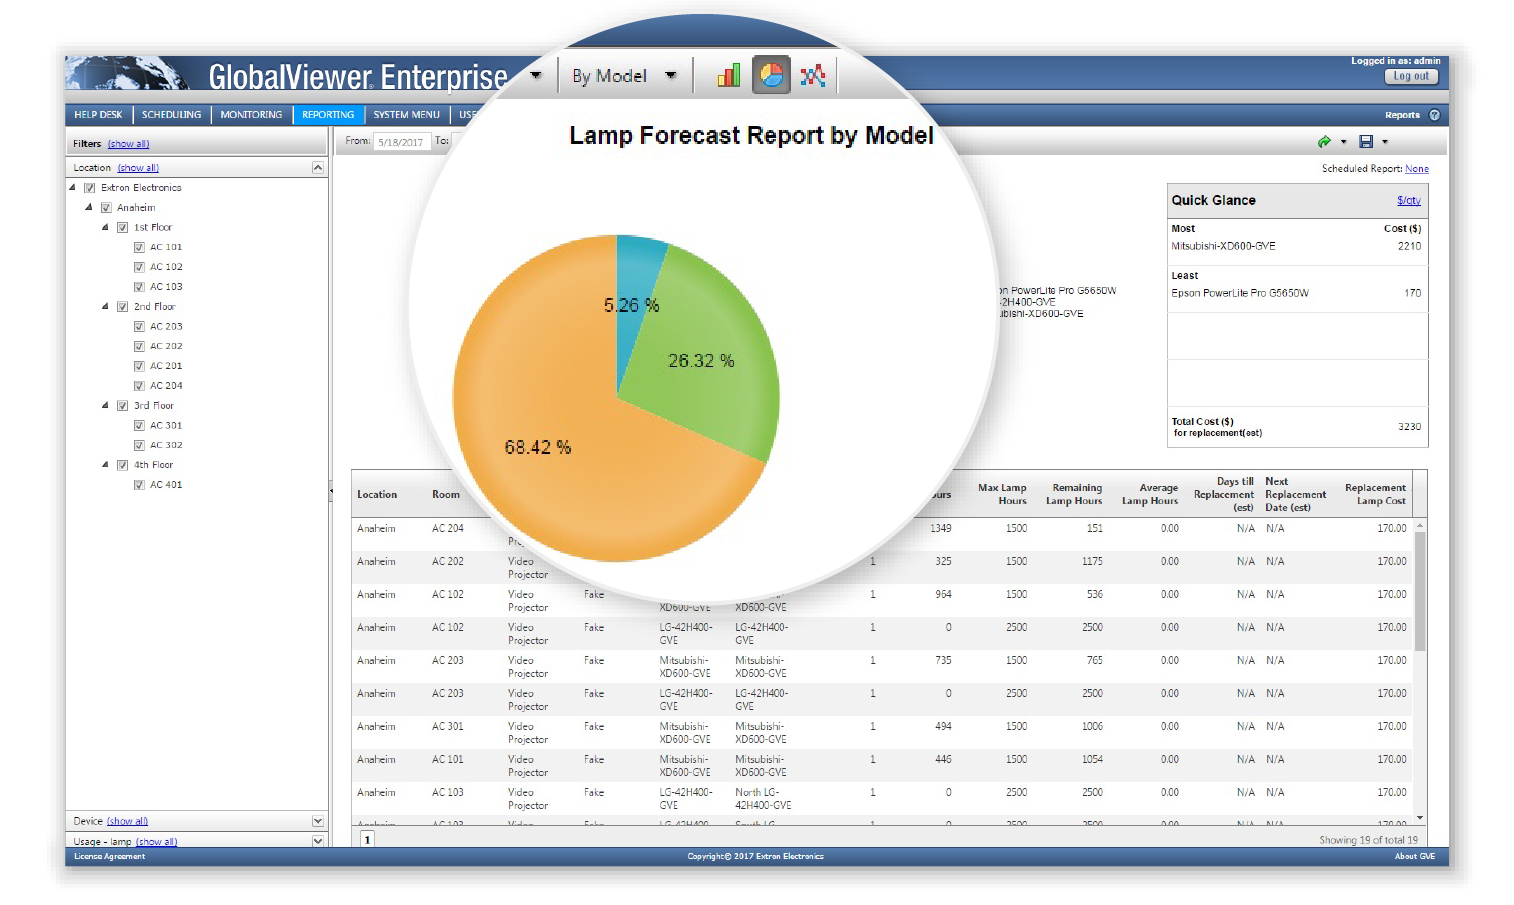Uncheck the 1st Floor checkbox
This screenshot has height=905, width=1514.
(123, 227)
